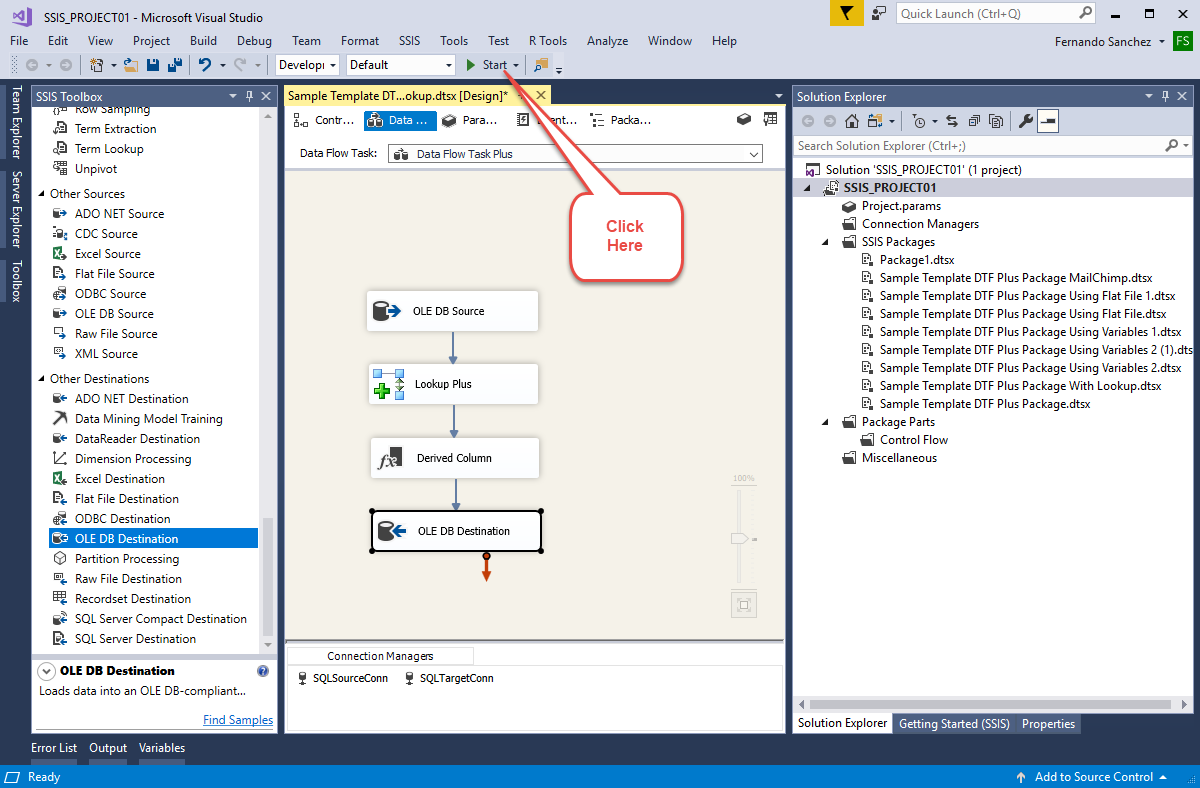Click the Home icon in Solution Explorer
The image size is (1200, 788).
[852, 121]
